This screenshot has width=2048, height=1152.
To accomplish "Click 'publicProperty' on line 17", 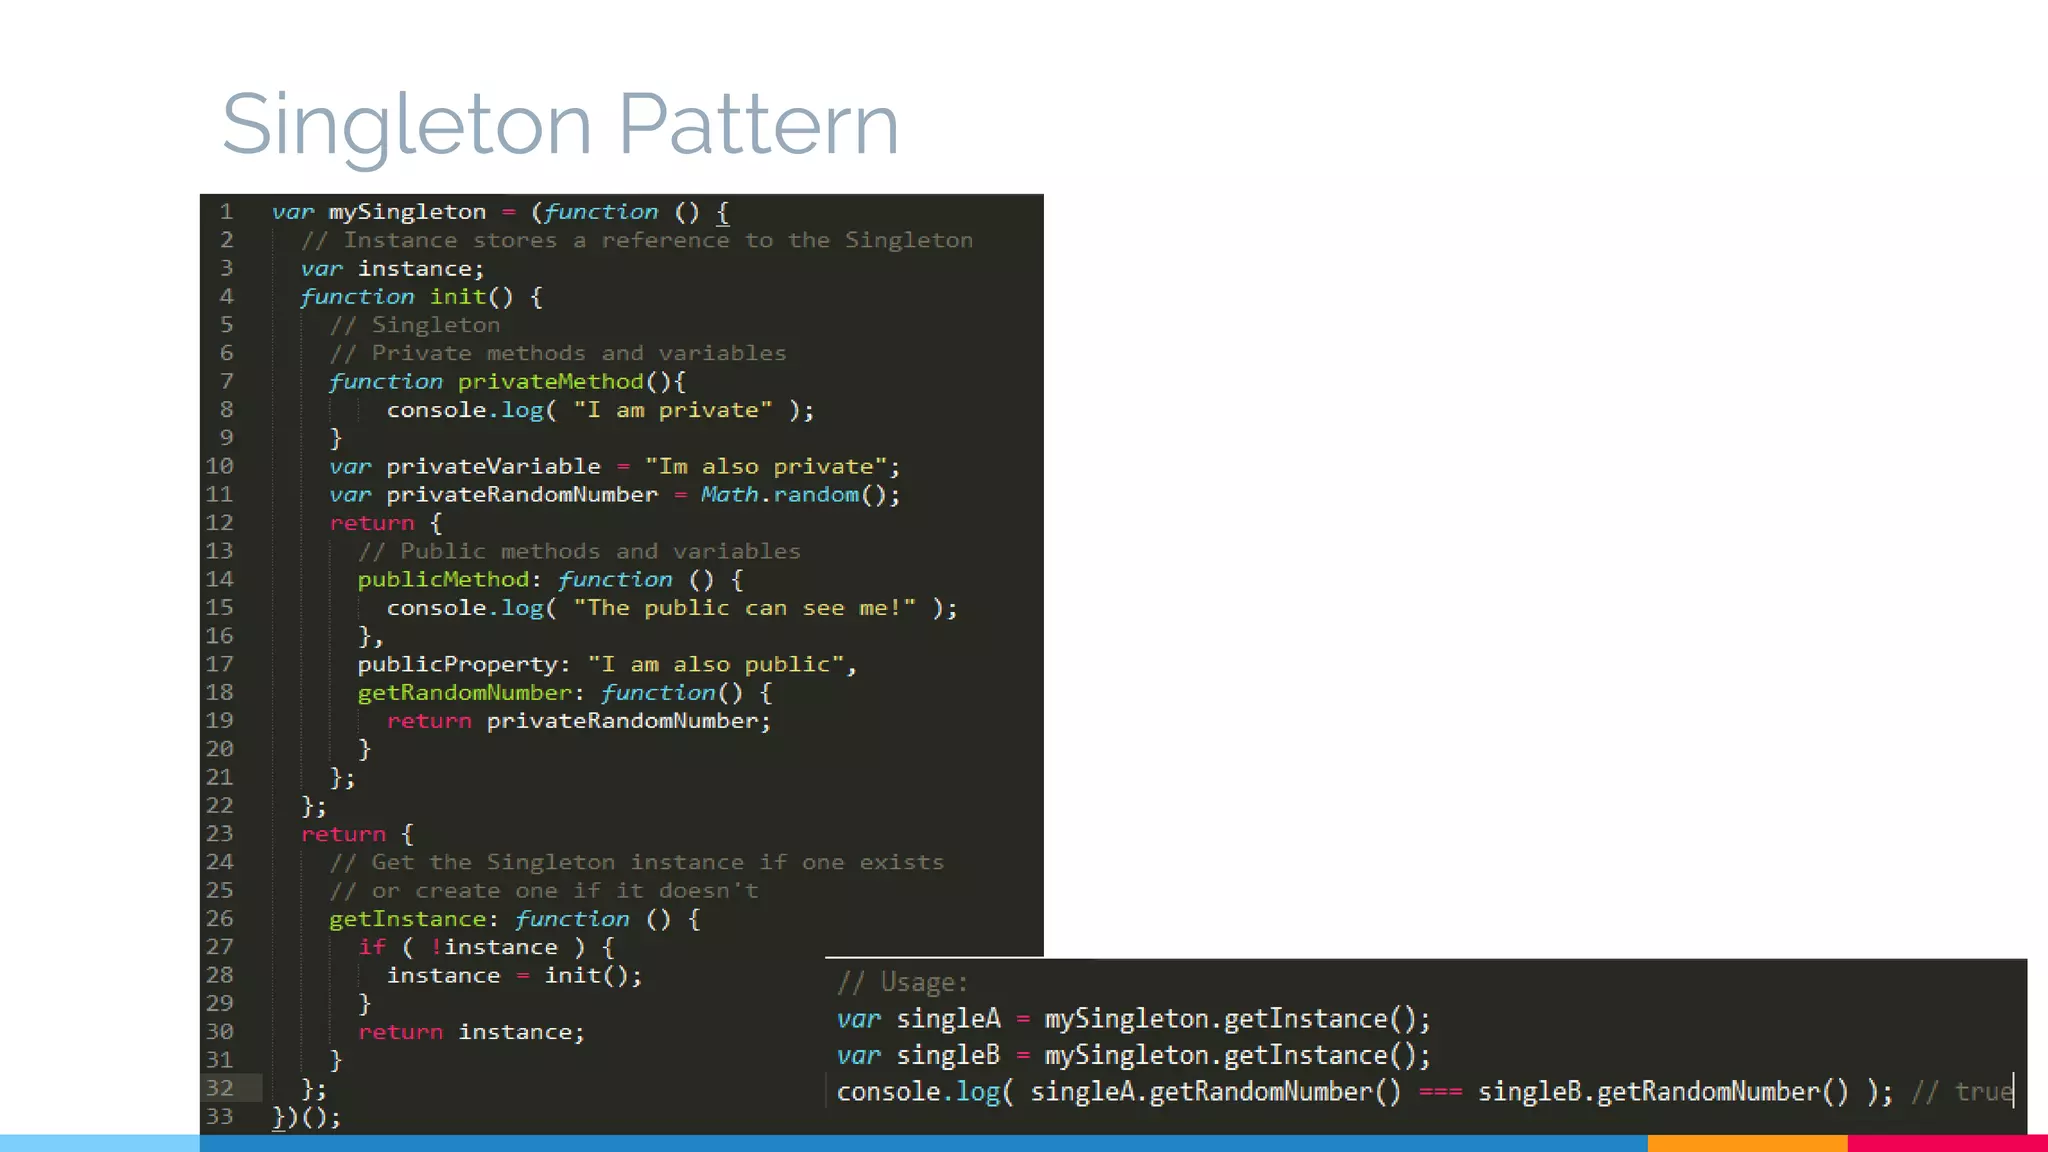I will [458, 665].
